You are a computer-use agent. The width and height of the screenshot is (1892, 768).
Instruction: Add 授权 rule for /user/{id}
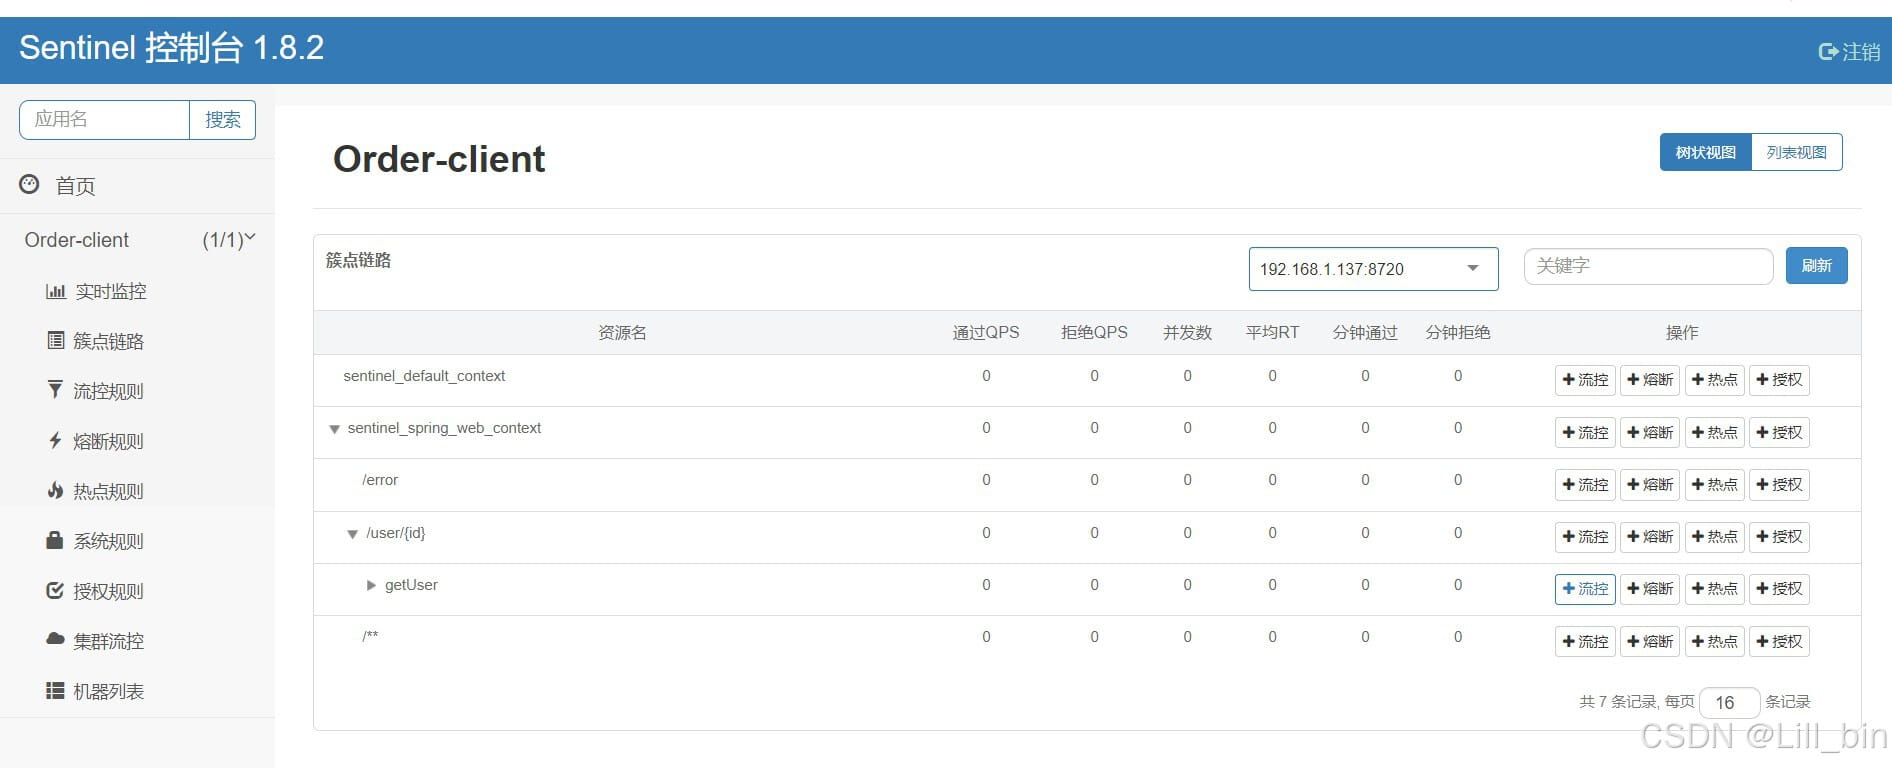point(1779,537)
